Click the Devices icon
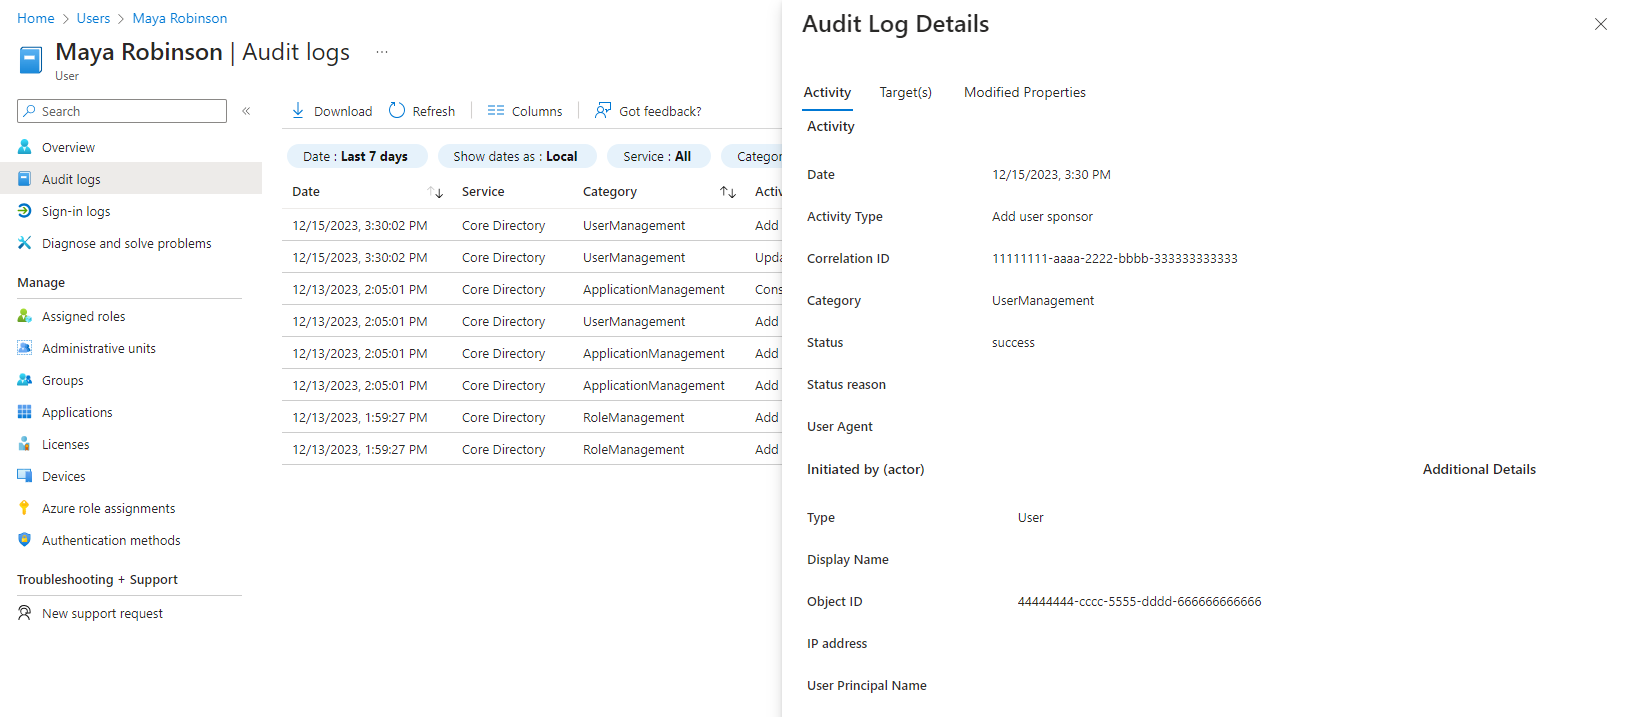Viewport: 1633px width, 717px height. click(25, 476)
